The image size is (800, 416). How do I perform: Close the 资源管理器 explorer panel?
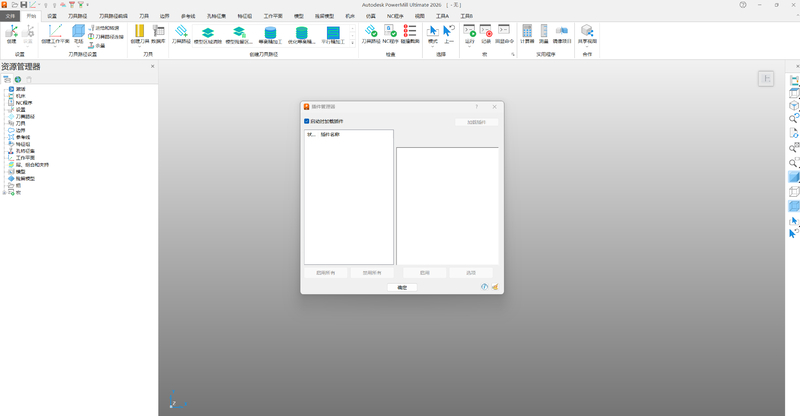[152, 66]
